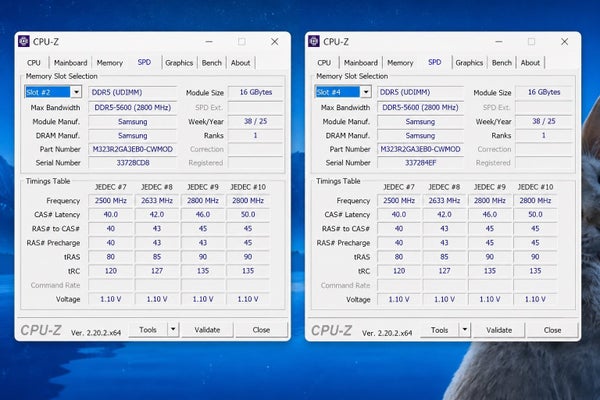Click version text Ver. 2.20.2.x64, left window
This screenshot has width=600, height=400.
click(96, 333)
